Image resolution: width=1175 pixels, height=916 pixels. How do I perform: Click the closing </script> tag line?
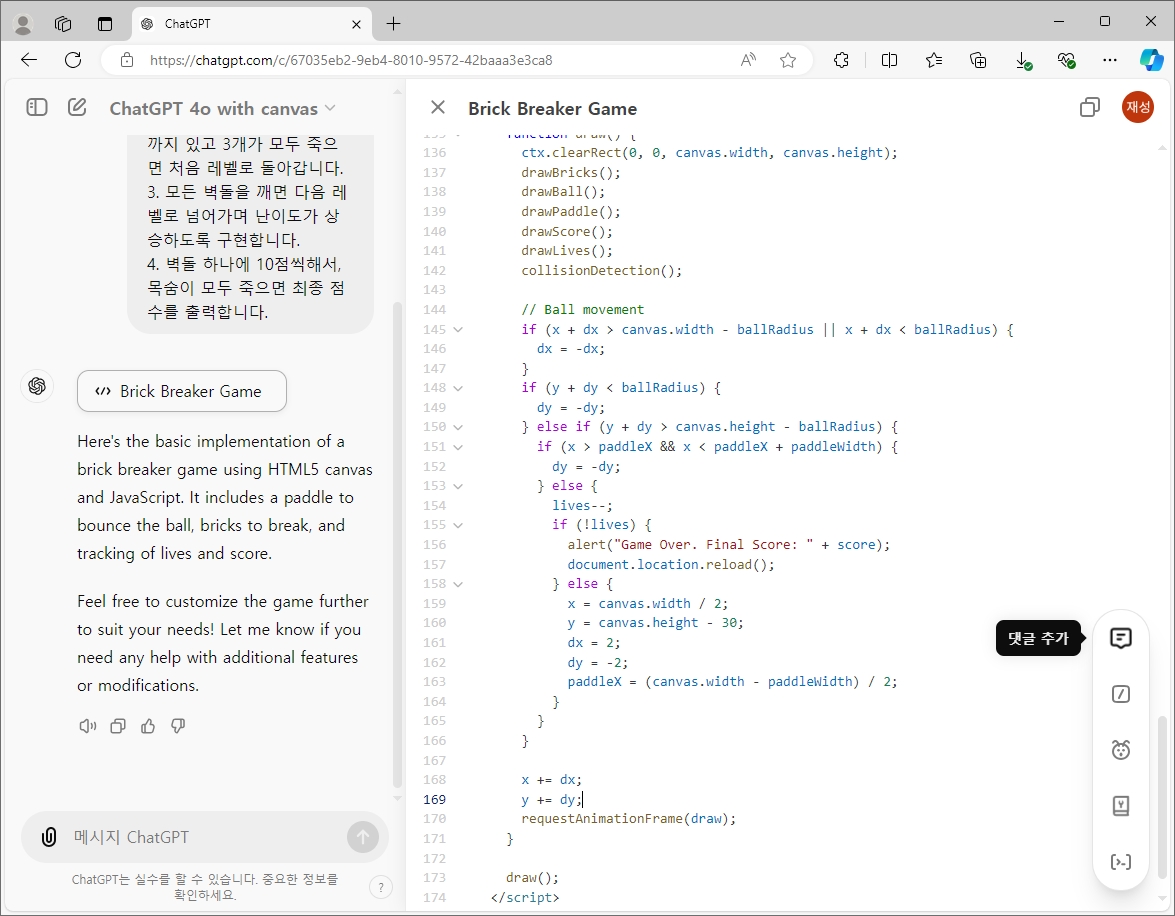point(525,897)
